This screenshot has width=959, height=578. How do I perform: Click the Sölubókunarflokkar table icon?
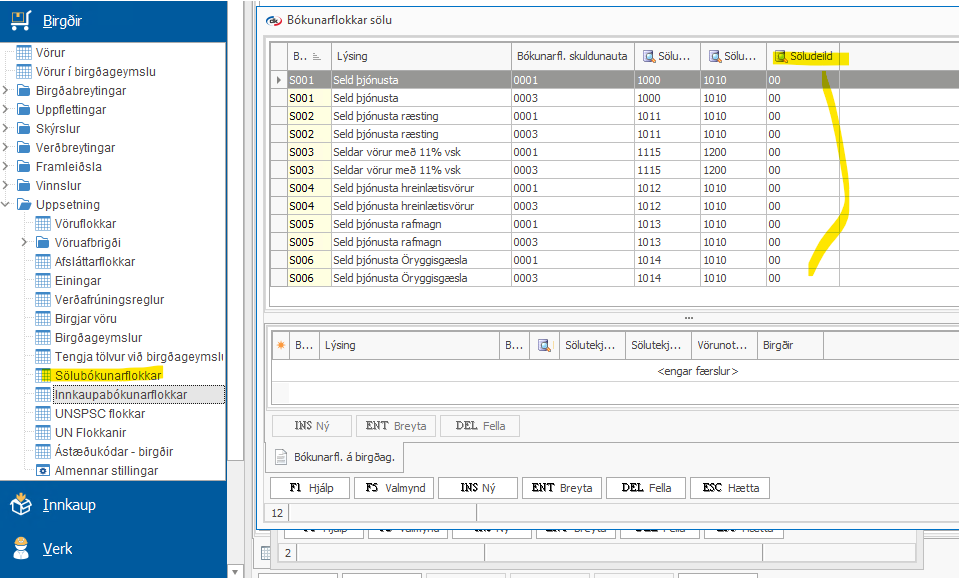pos(43,376)
